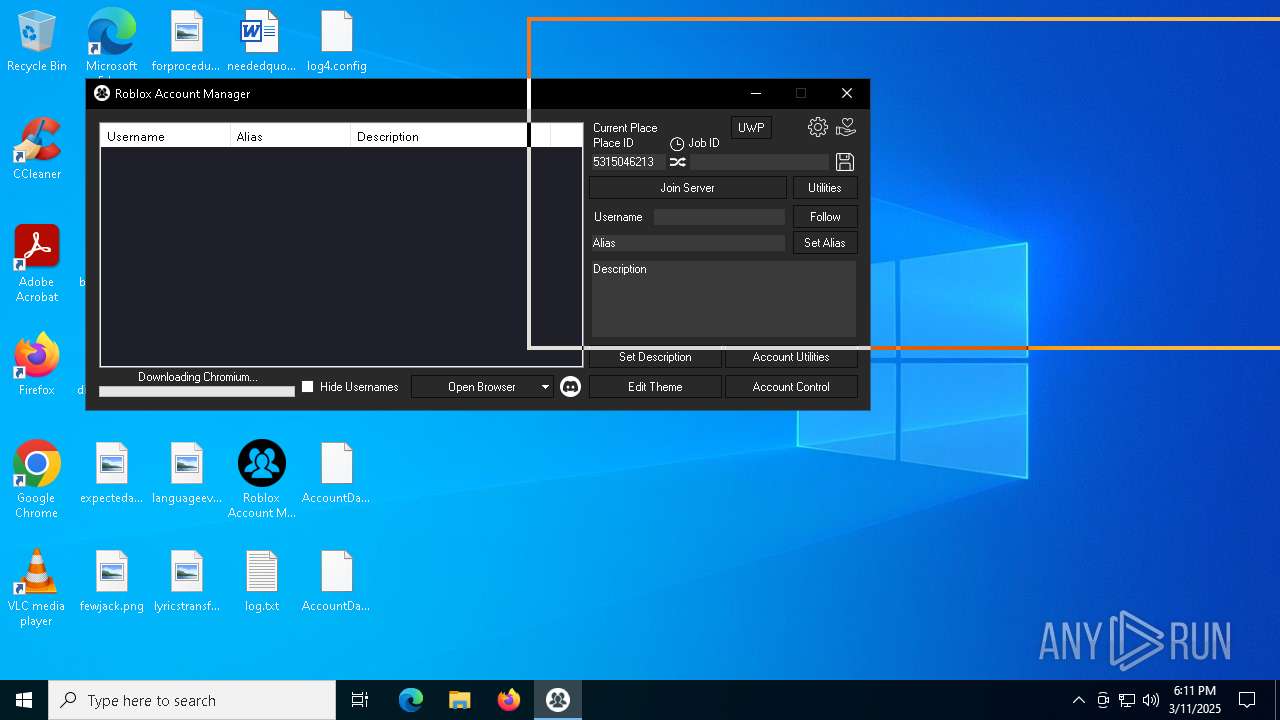Click the Alias input field

pos(688,243)
